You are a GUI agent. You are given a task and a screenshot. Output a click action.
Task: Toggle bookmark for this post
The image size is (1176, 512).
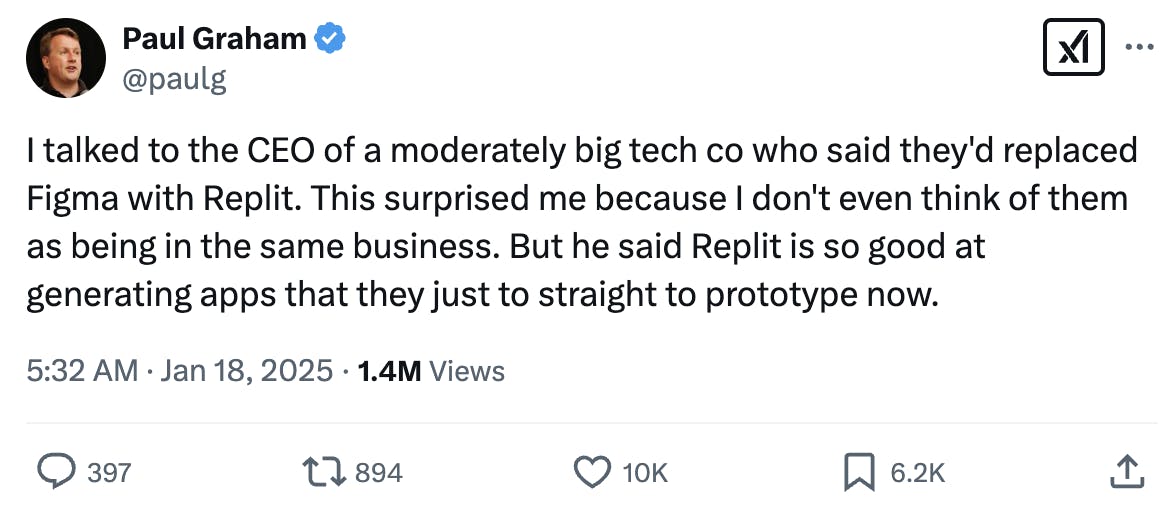(x=859, y=471)
